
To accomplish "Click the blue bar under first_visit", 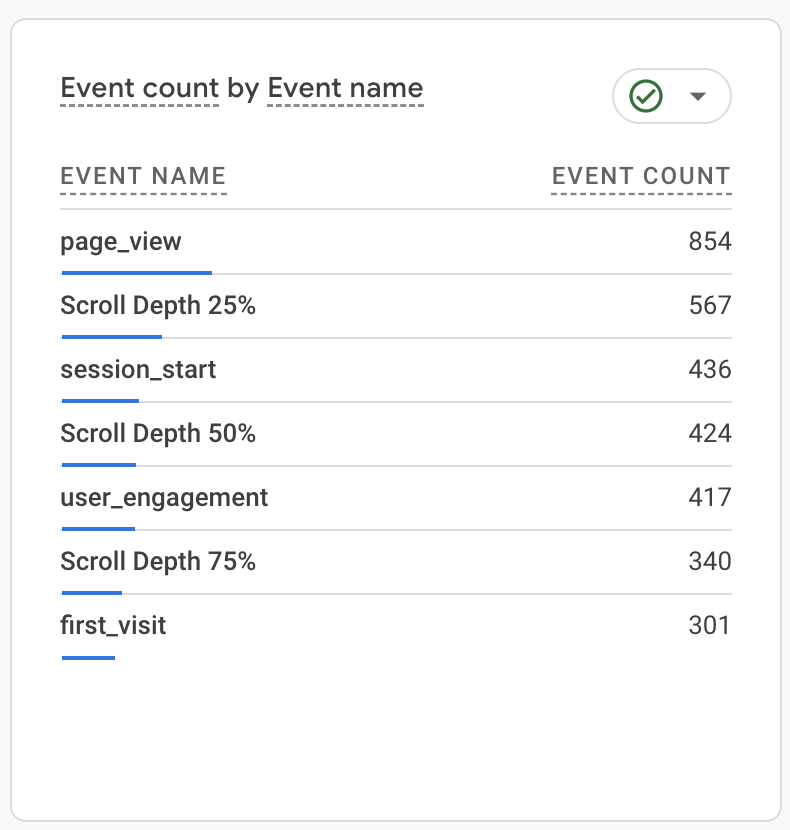I will coord(88,657).
